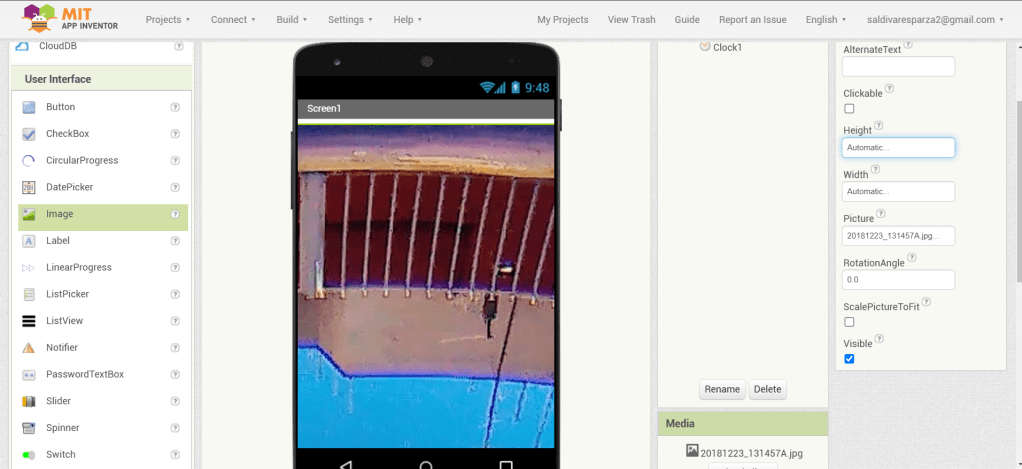The height and width of the screenshot is (469, 1022).
Task: Expand the Build dropdown menu
Action: pos(292,19)
